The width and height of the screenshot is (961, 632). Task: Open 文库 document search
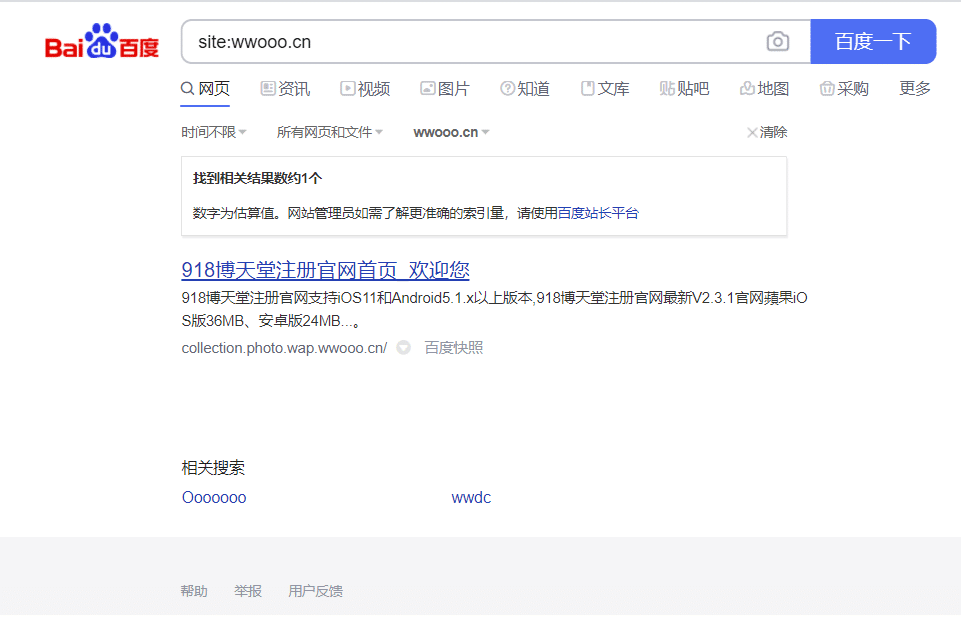(605, 88)
